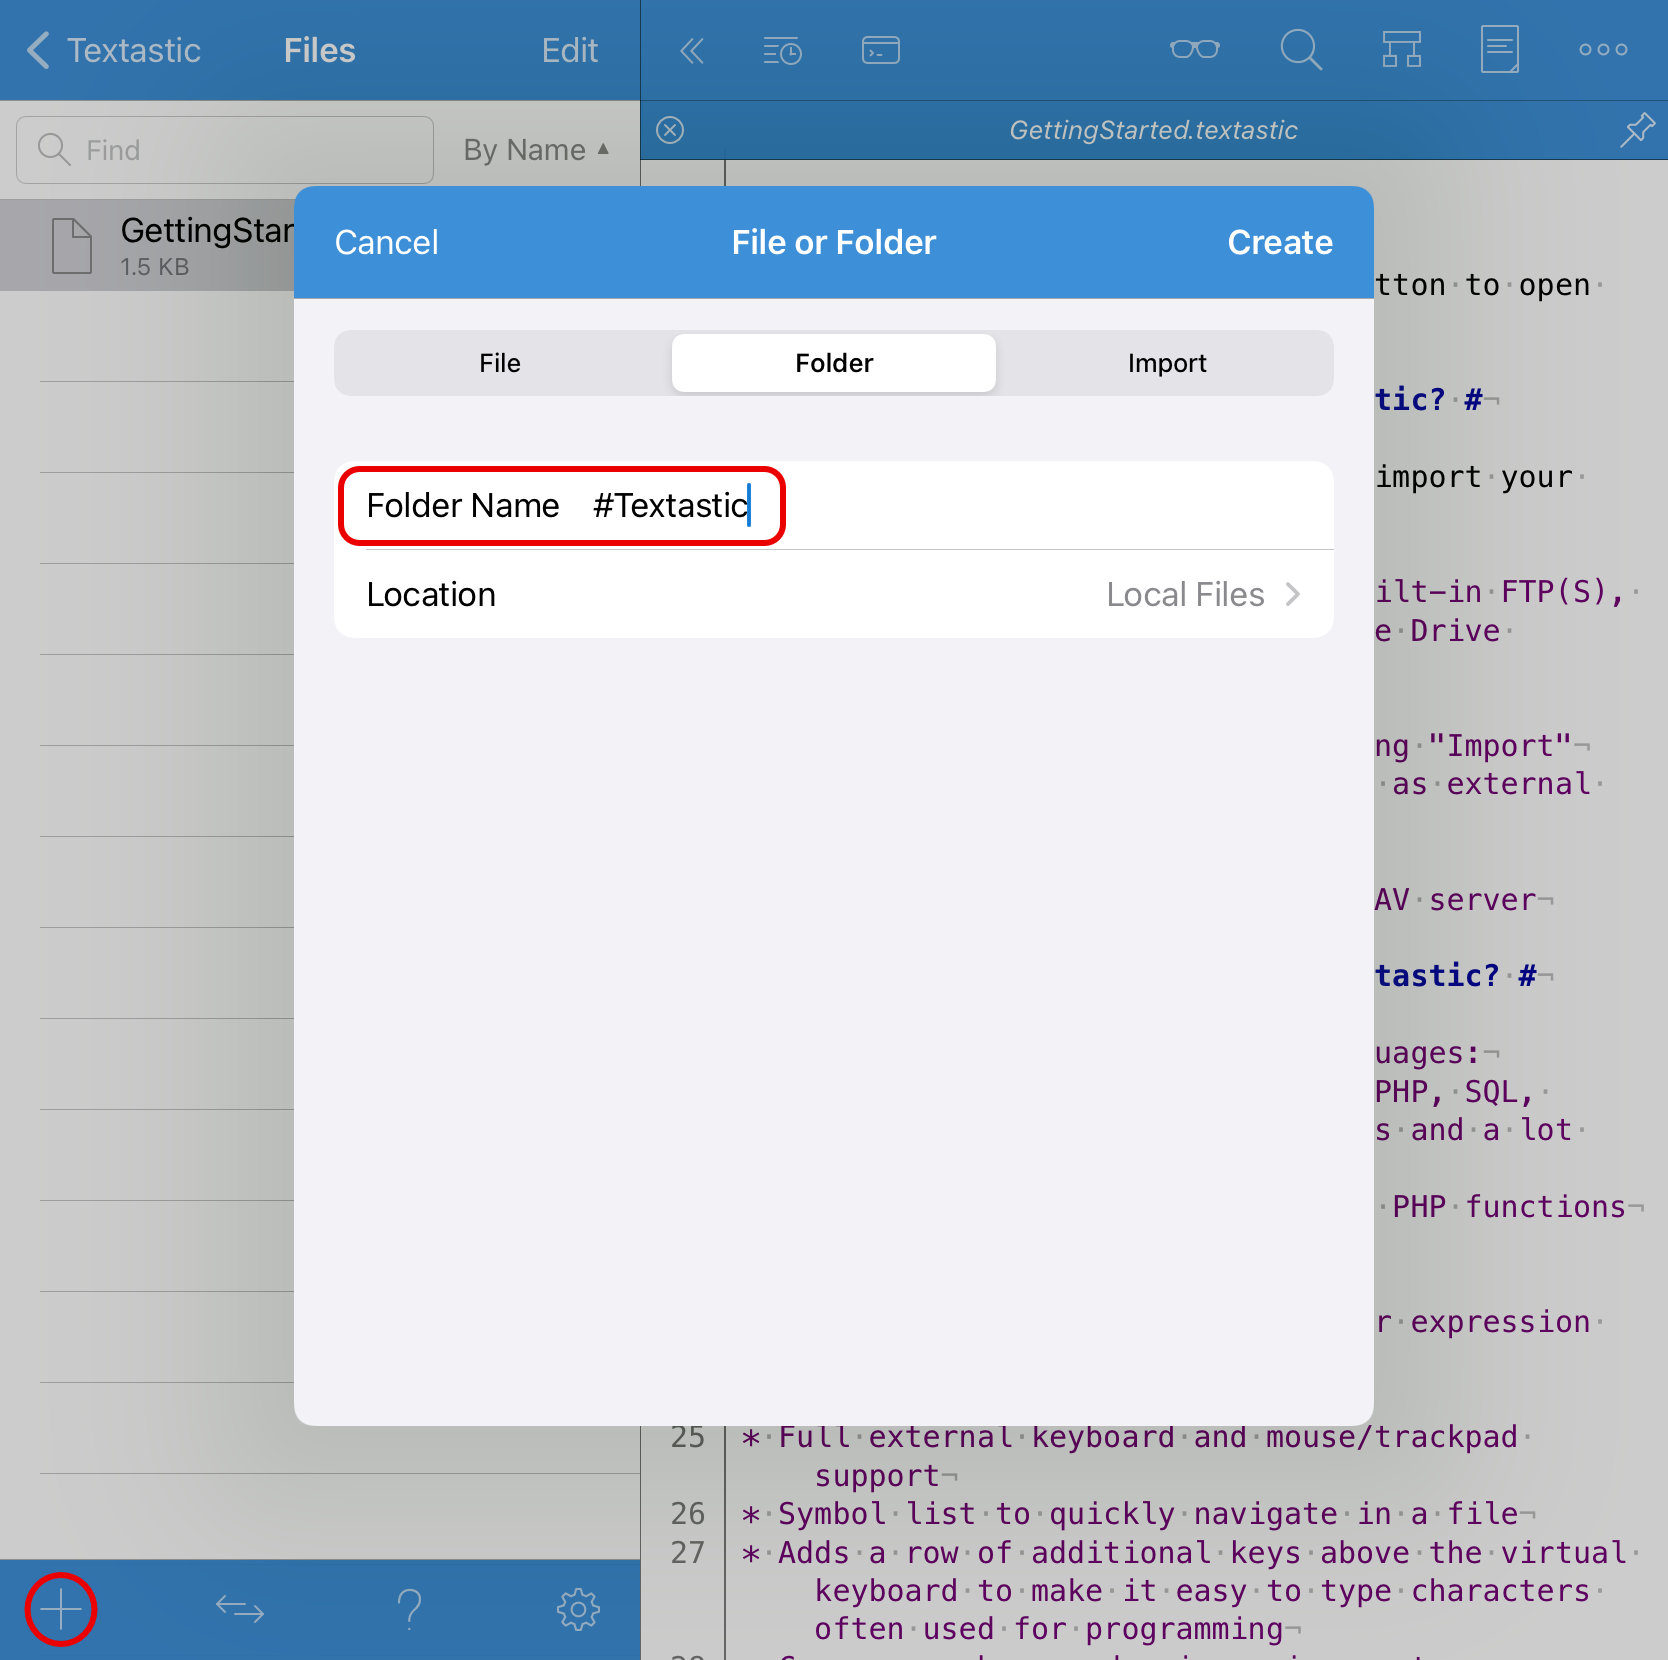Open the By Name sort dropdown
The width and height of the screenshot is (1668, 1660).
tap(536, 150)
